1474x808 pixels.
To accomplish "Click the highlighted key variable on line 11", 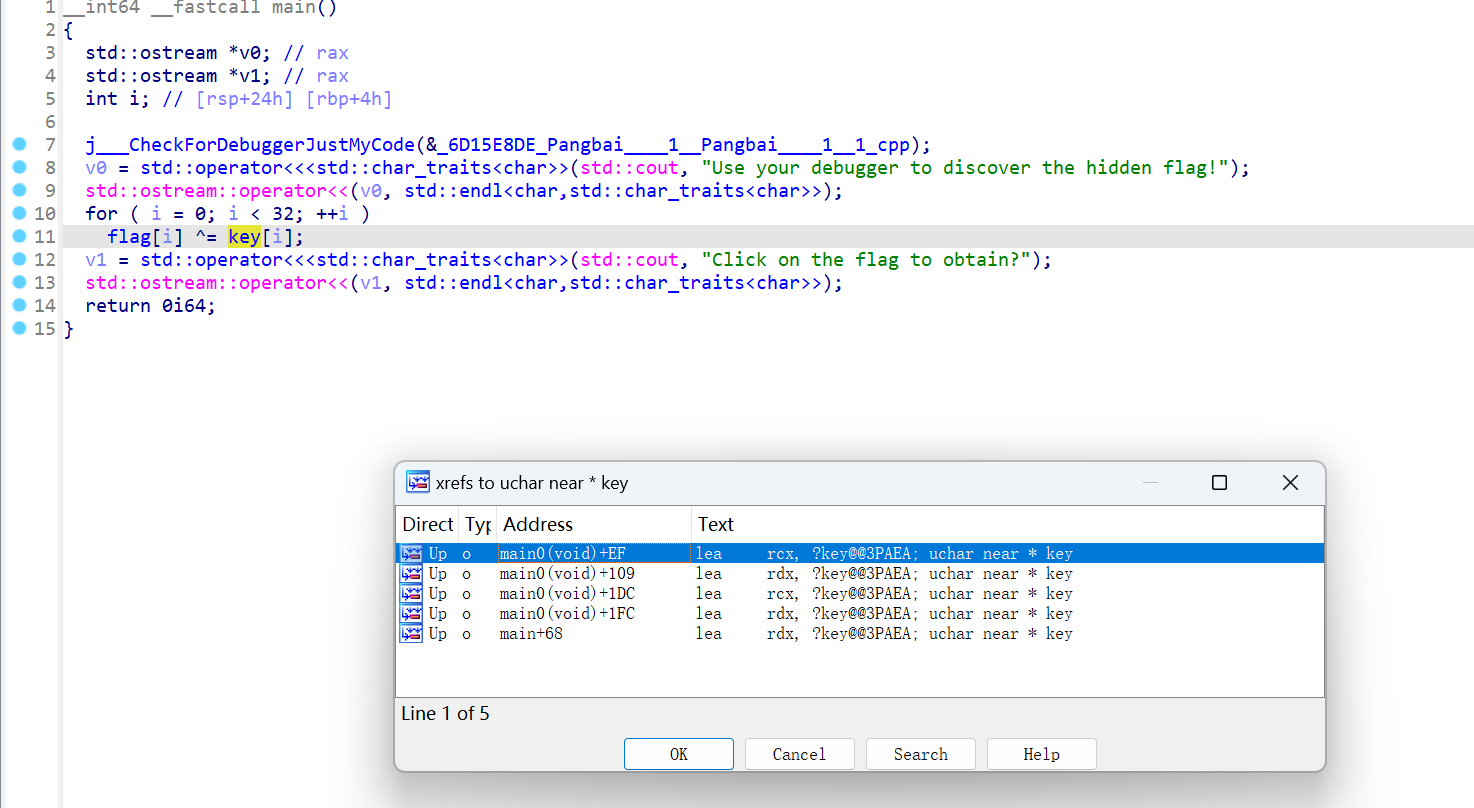I will click(244, 237).
